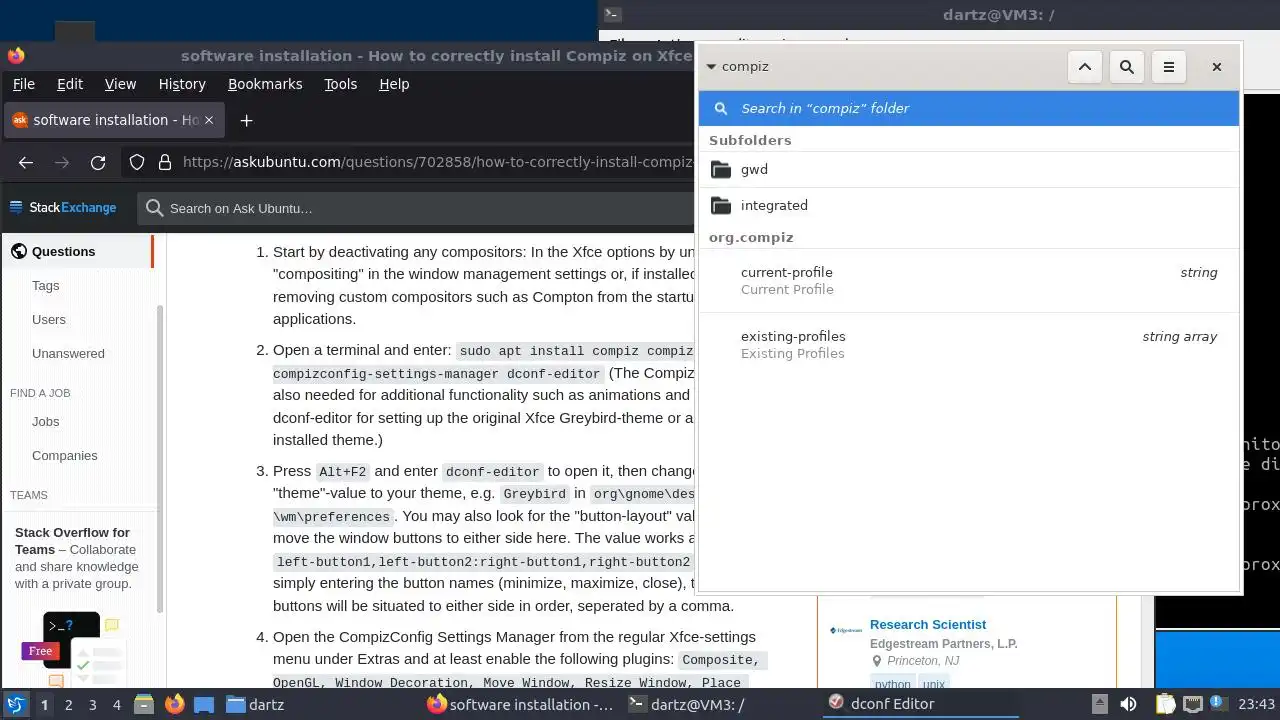Open the gwd subfolder
The height and width of the screenshot is (720, 1280).
(x=969, y=170)
